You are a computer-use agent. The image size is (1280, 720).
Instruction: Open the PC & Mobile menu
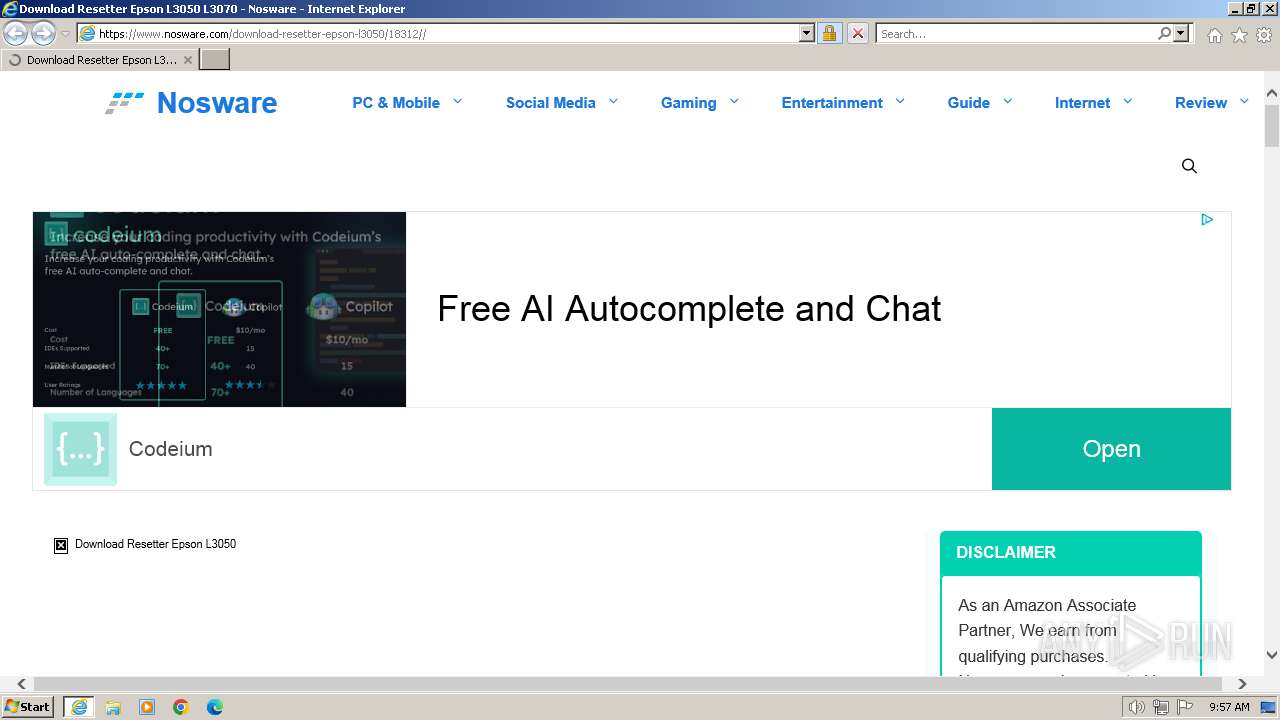click(396, 102)
